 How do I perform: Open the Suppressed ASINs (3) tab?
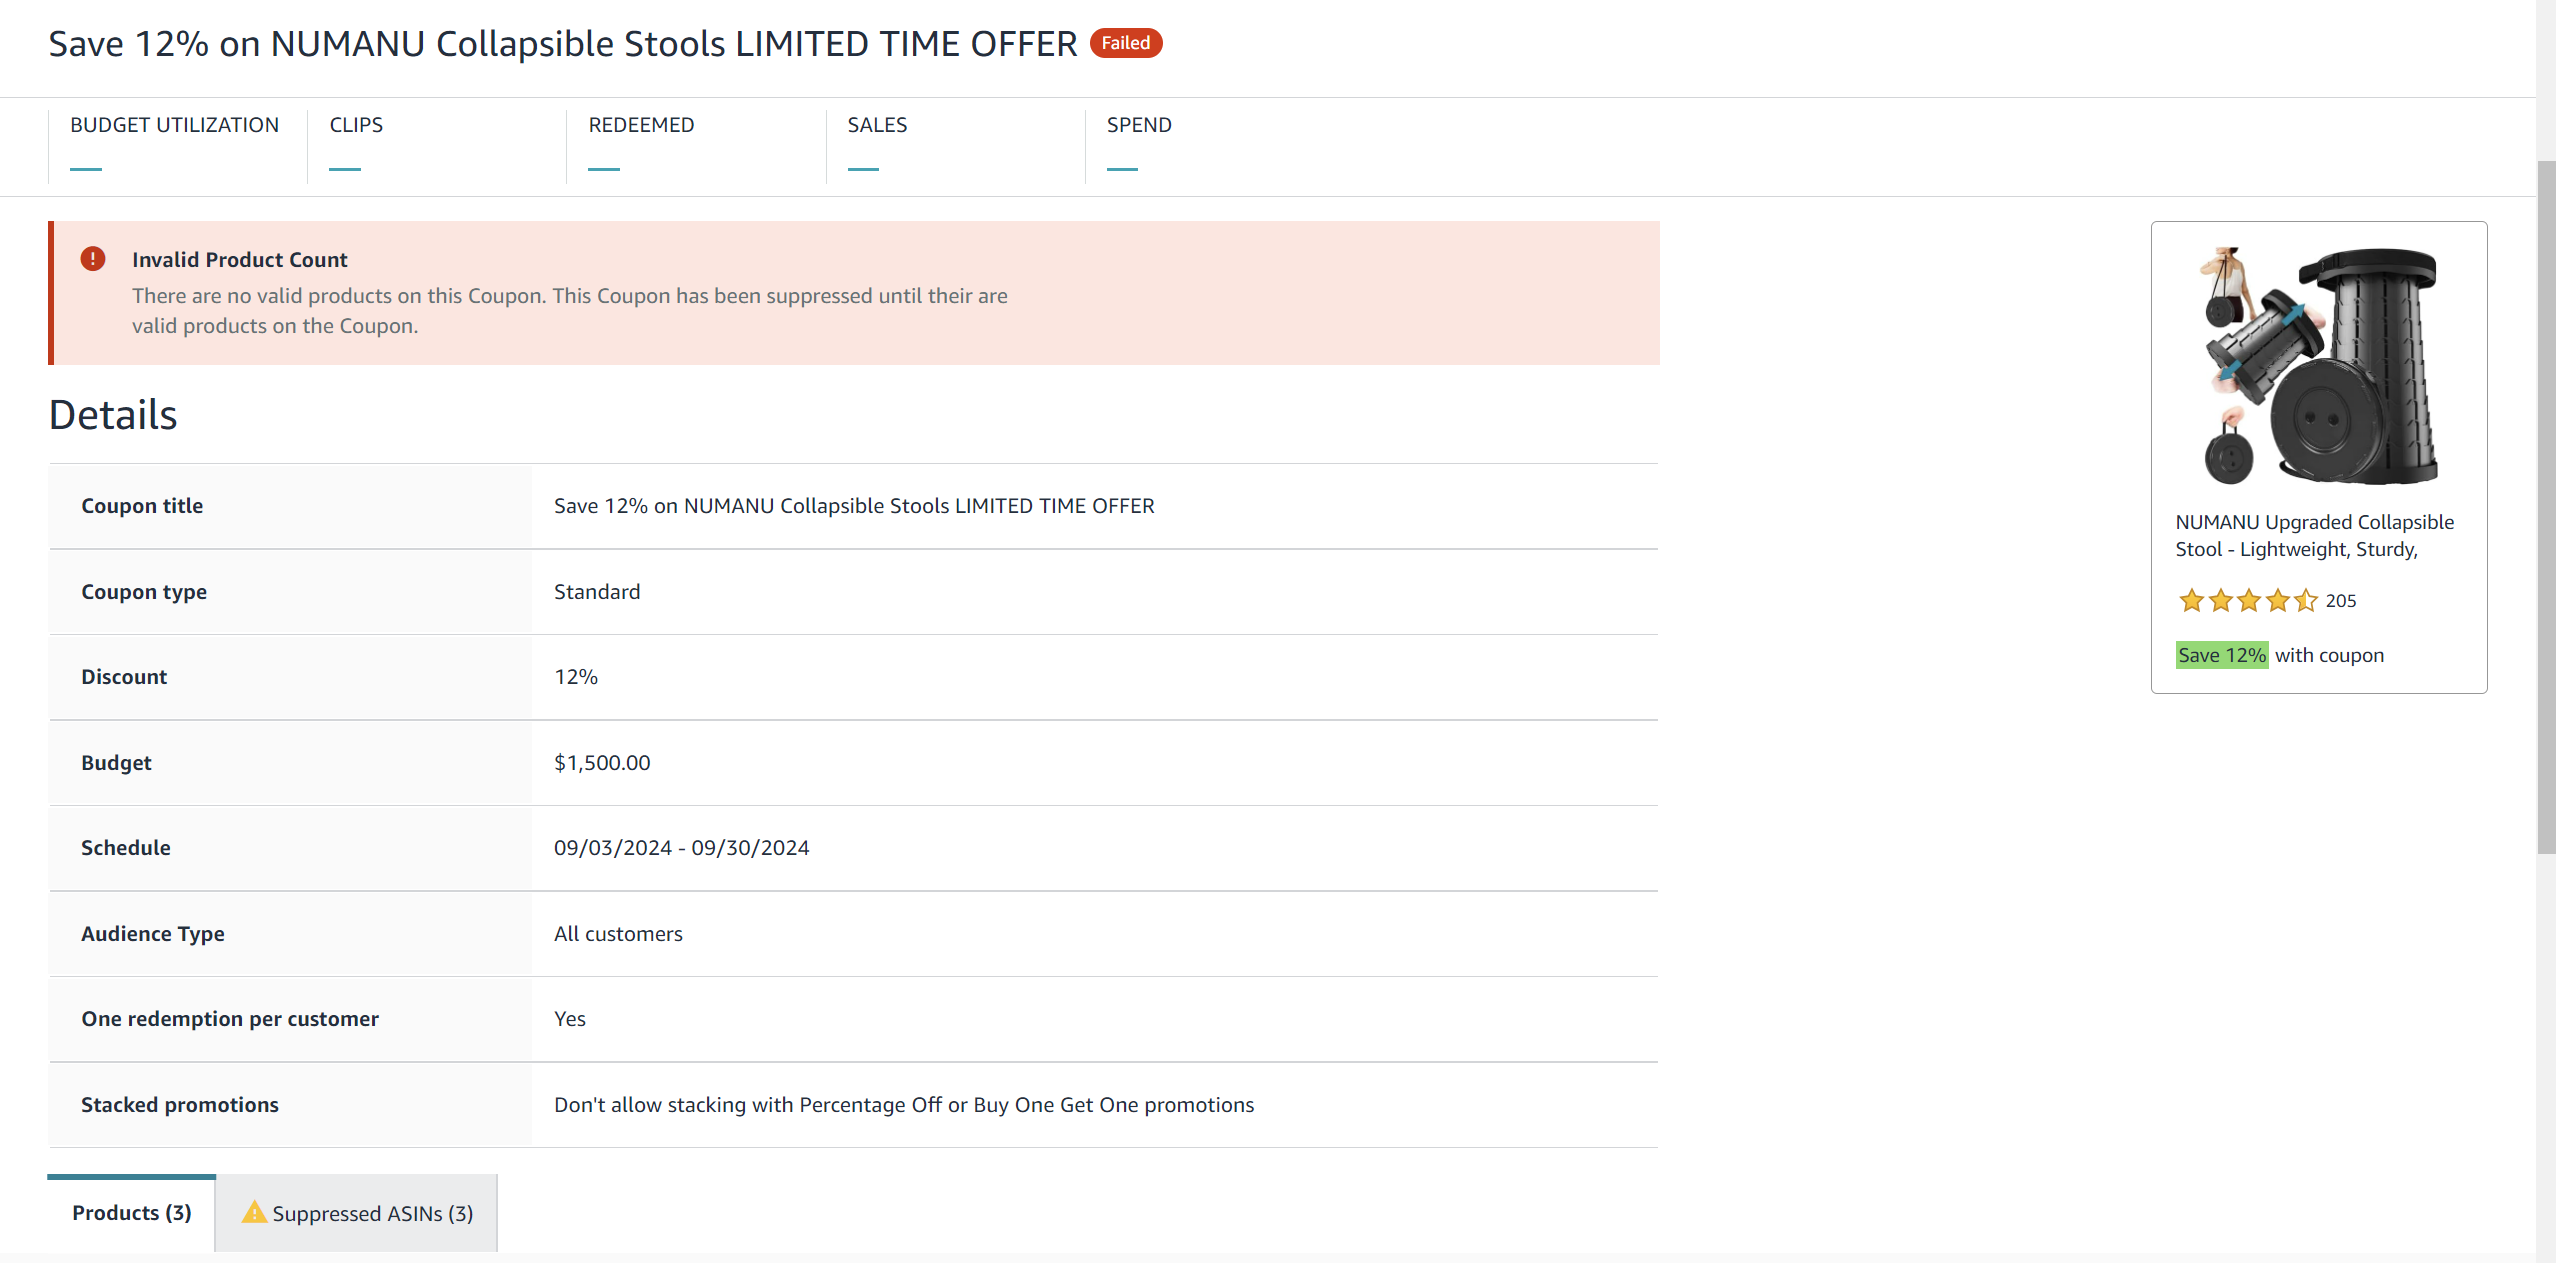click(357, 1213)
